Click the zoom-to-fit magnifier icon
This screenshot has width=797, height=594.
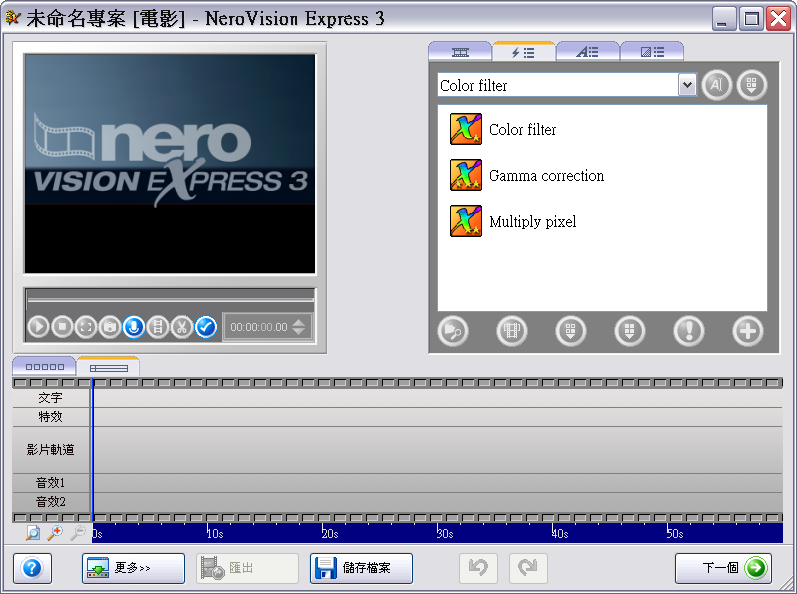(33, 533)
